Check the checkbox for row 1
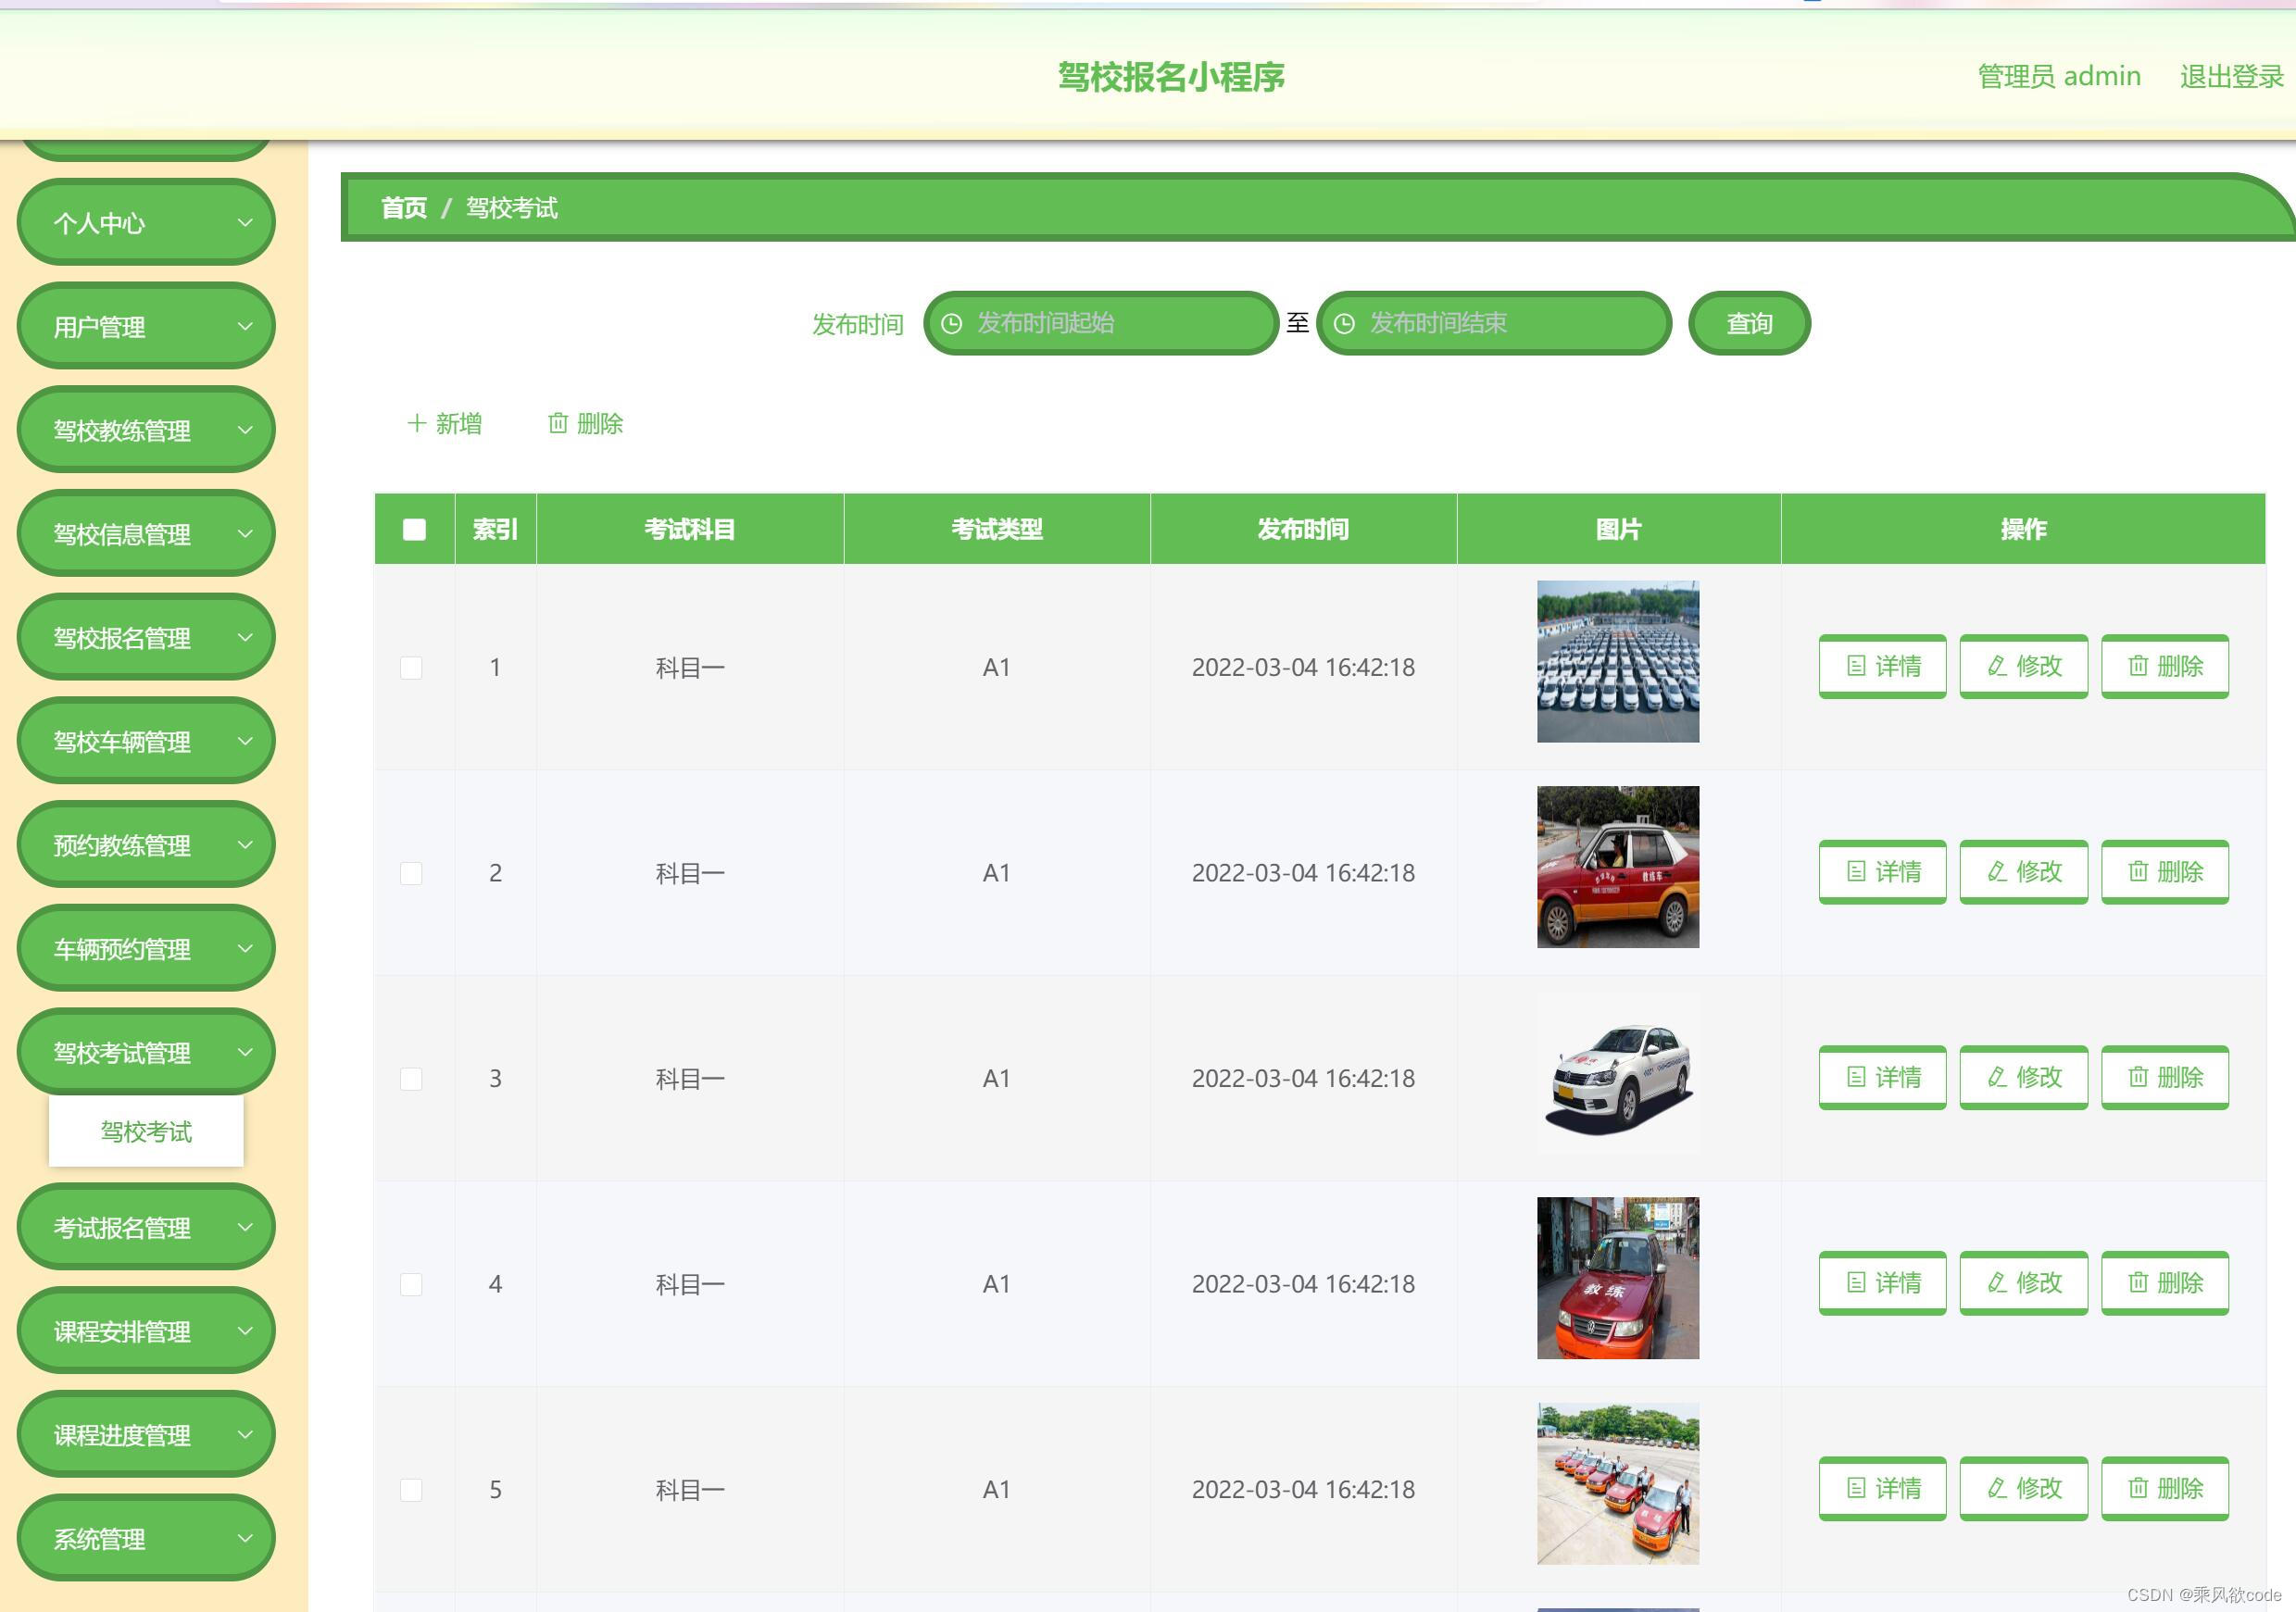 tap(411, 667)
